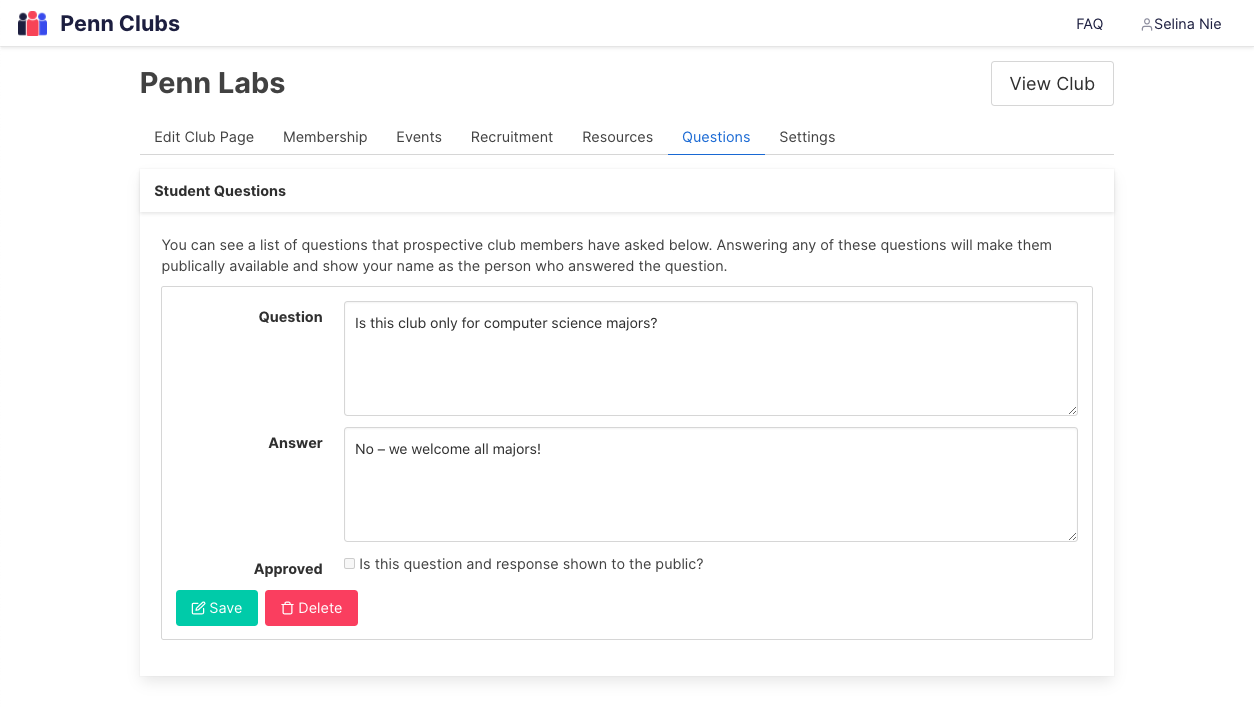Tick the Approved public visibility checkbox

[350, 564]
